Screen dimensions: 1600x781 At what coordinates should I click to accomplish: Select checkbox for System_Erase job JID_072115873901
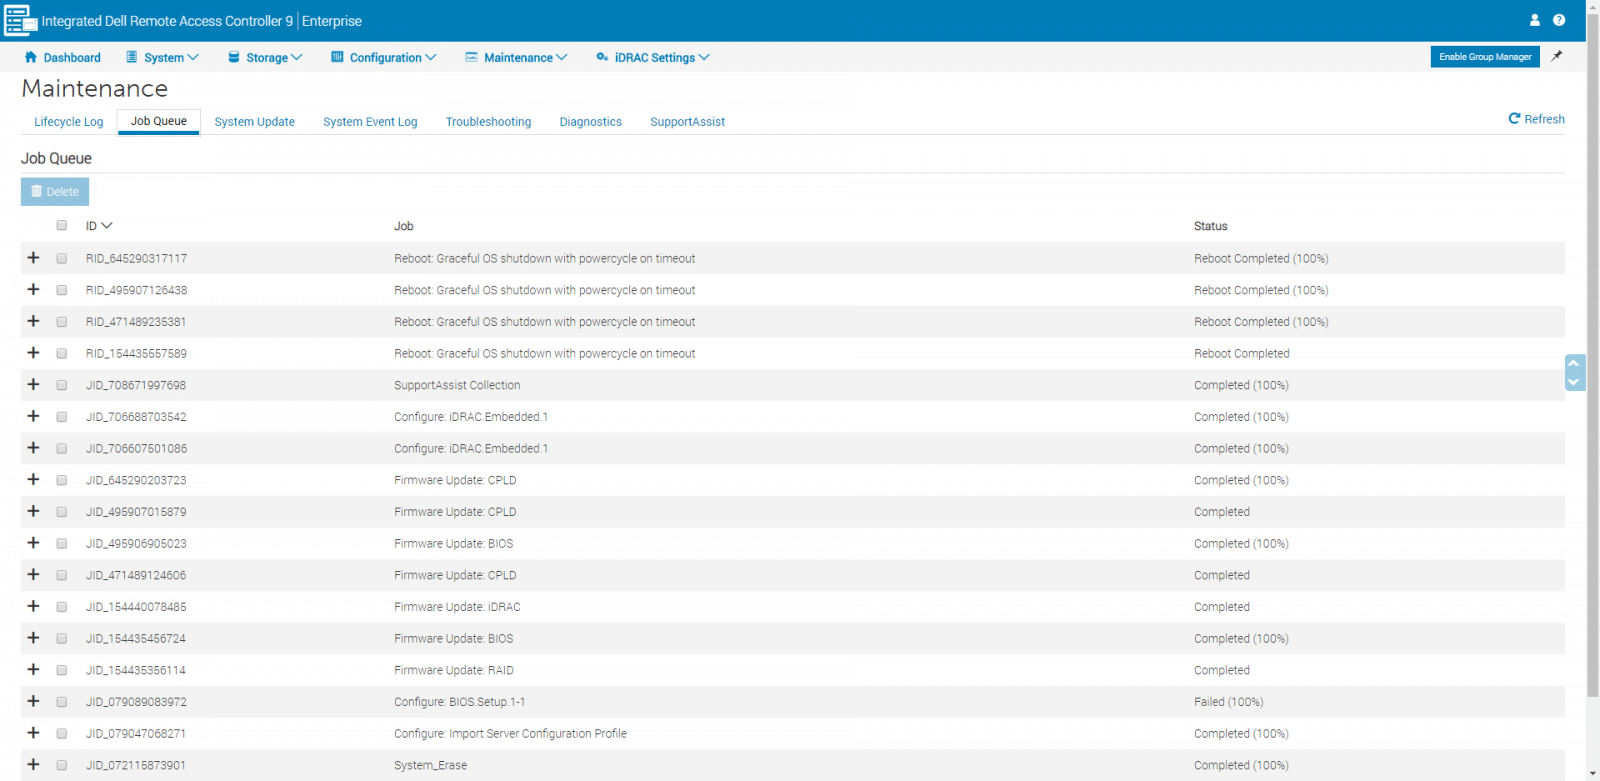(x=62, y=765)
